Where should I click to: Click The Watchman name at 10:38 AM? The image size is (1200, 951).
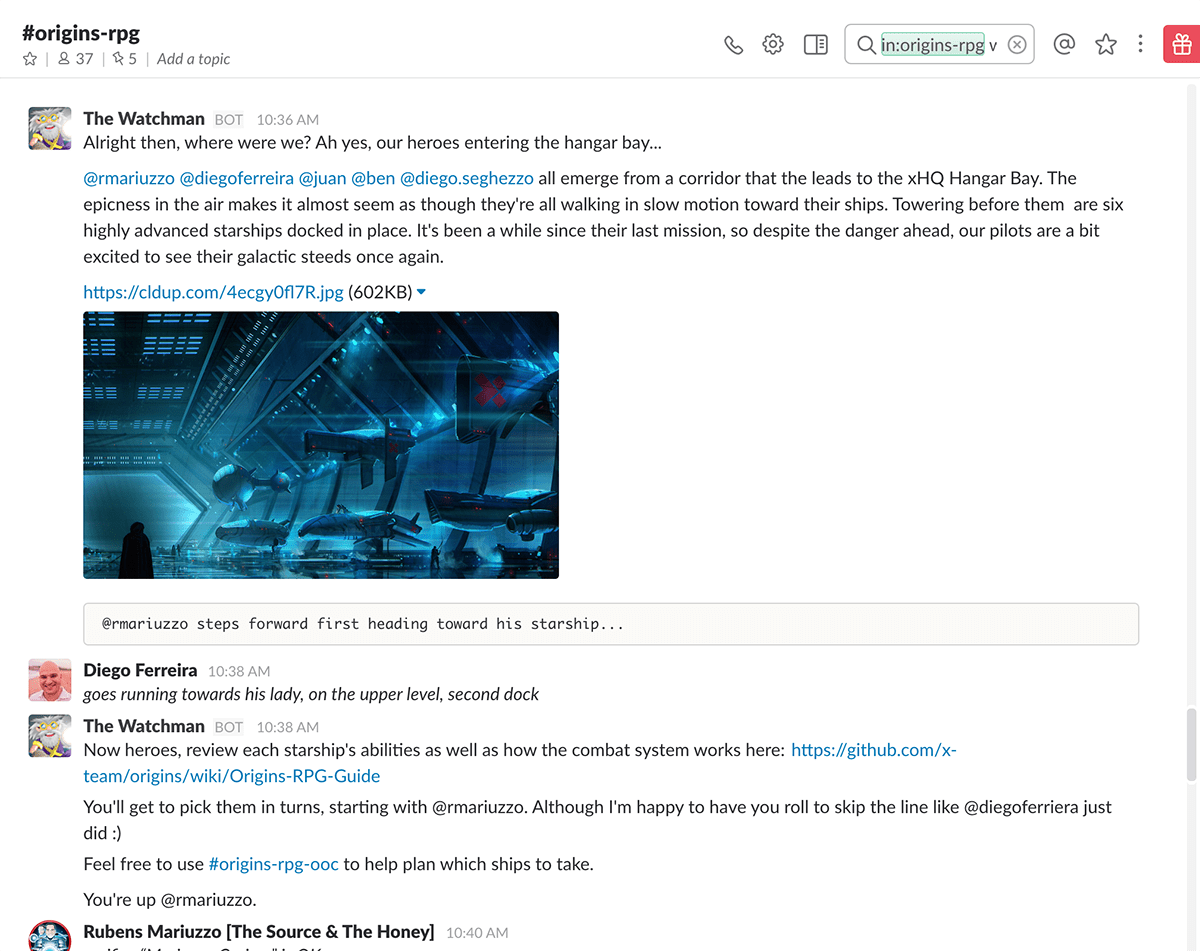click(144, 726)
